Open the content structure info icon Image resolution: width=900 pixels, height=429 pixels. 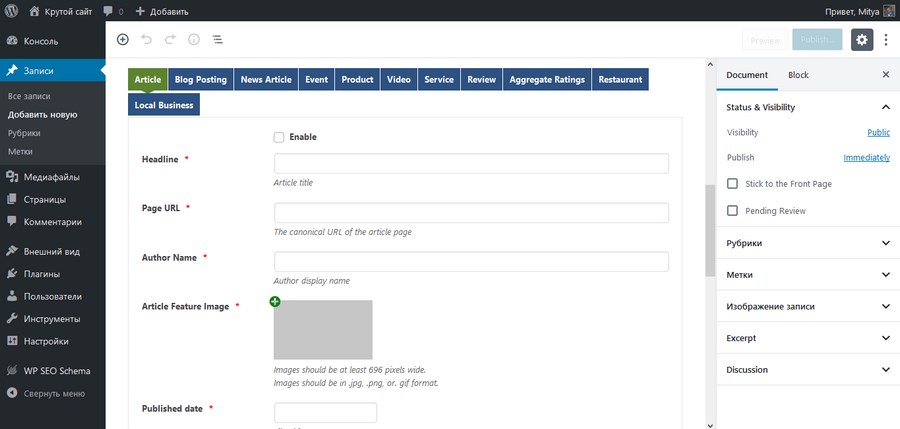pyautogui.click(x=194, y=40)
